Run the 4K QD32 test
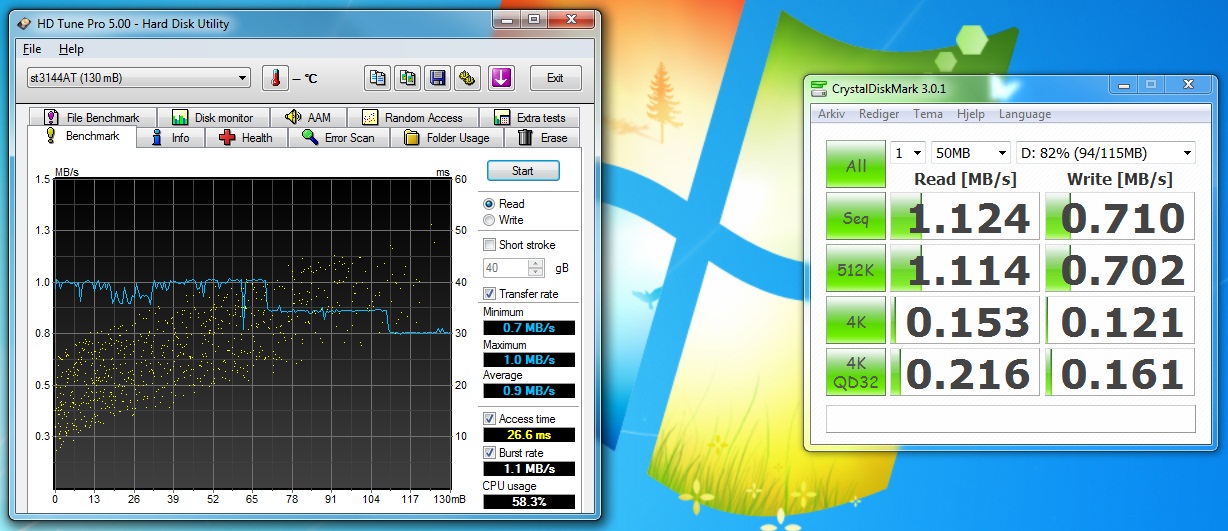The image size is (1228, 531). (x=856, y=373)
